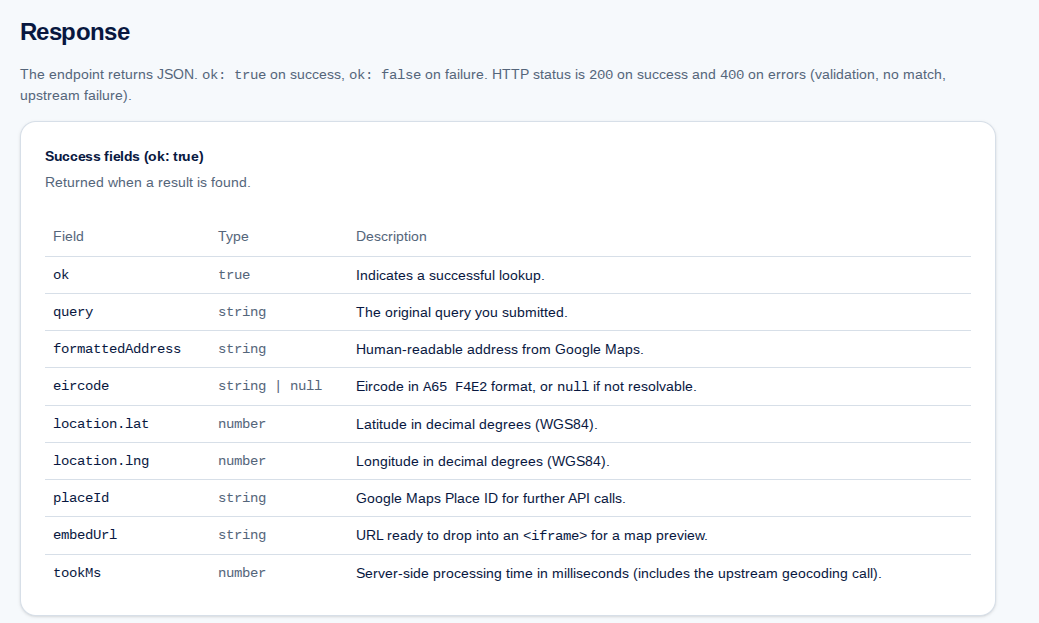This screenshot has width=1039, height=623.
Task: Click the iframe map preview description
Action: click(531, 536)
